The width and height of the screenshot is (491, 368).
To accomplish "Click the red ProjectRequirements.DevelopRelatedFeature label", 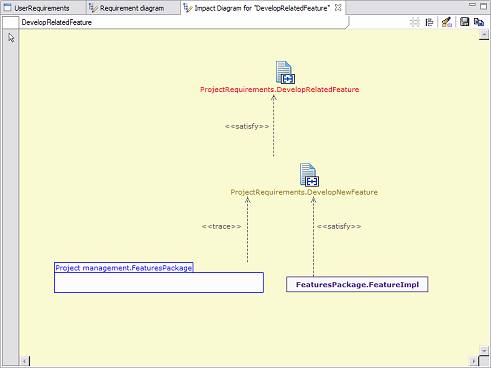I will click(x=279, y=89).
